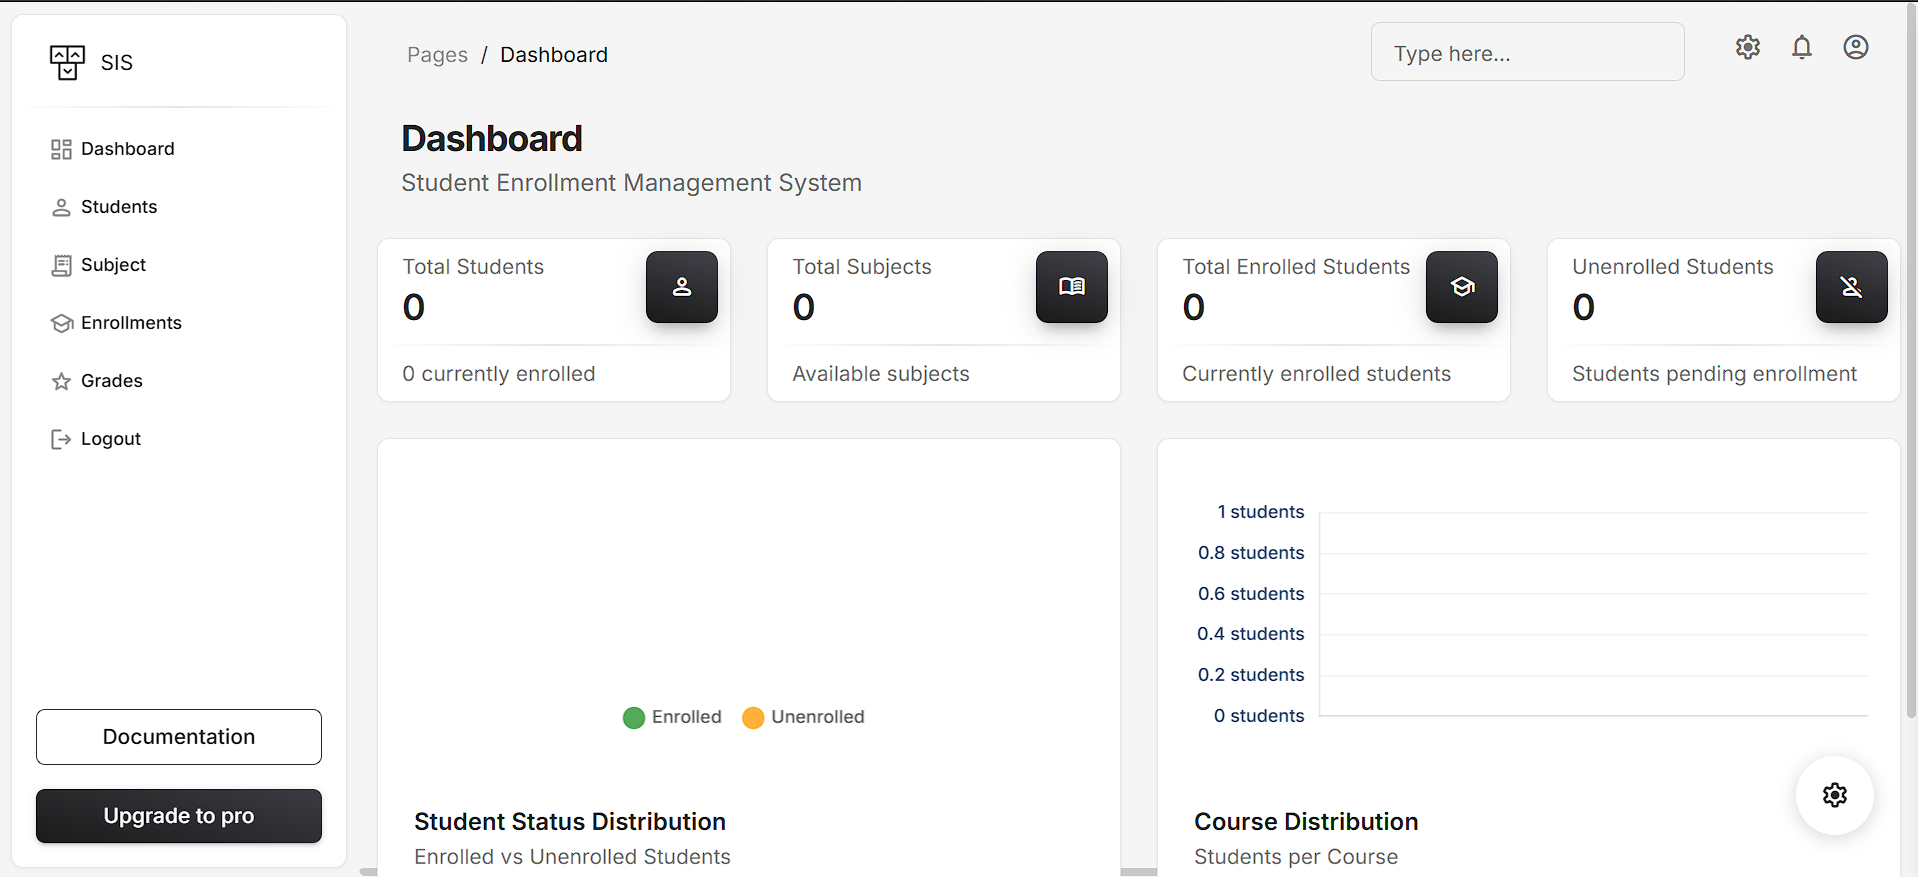Click 'Currently enrolled students' text
This screenshot has width=1918, height=877.
coord(1316,374)
